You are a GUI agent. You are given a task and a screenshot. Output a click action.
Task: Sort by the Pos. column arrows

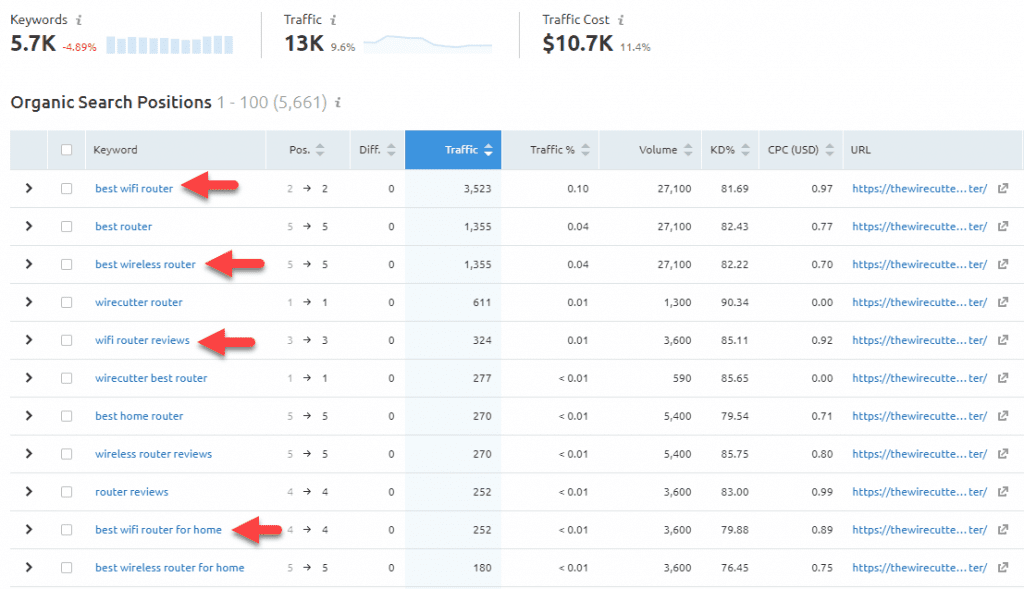pyautogui.click(x=320, y=149)
